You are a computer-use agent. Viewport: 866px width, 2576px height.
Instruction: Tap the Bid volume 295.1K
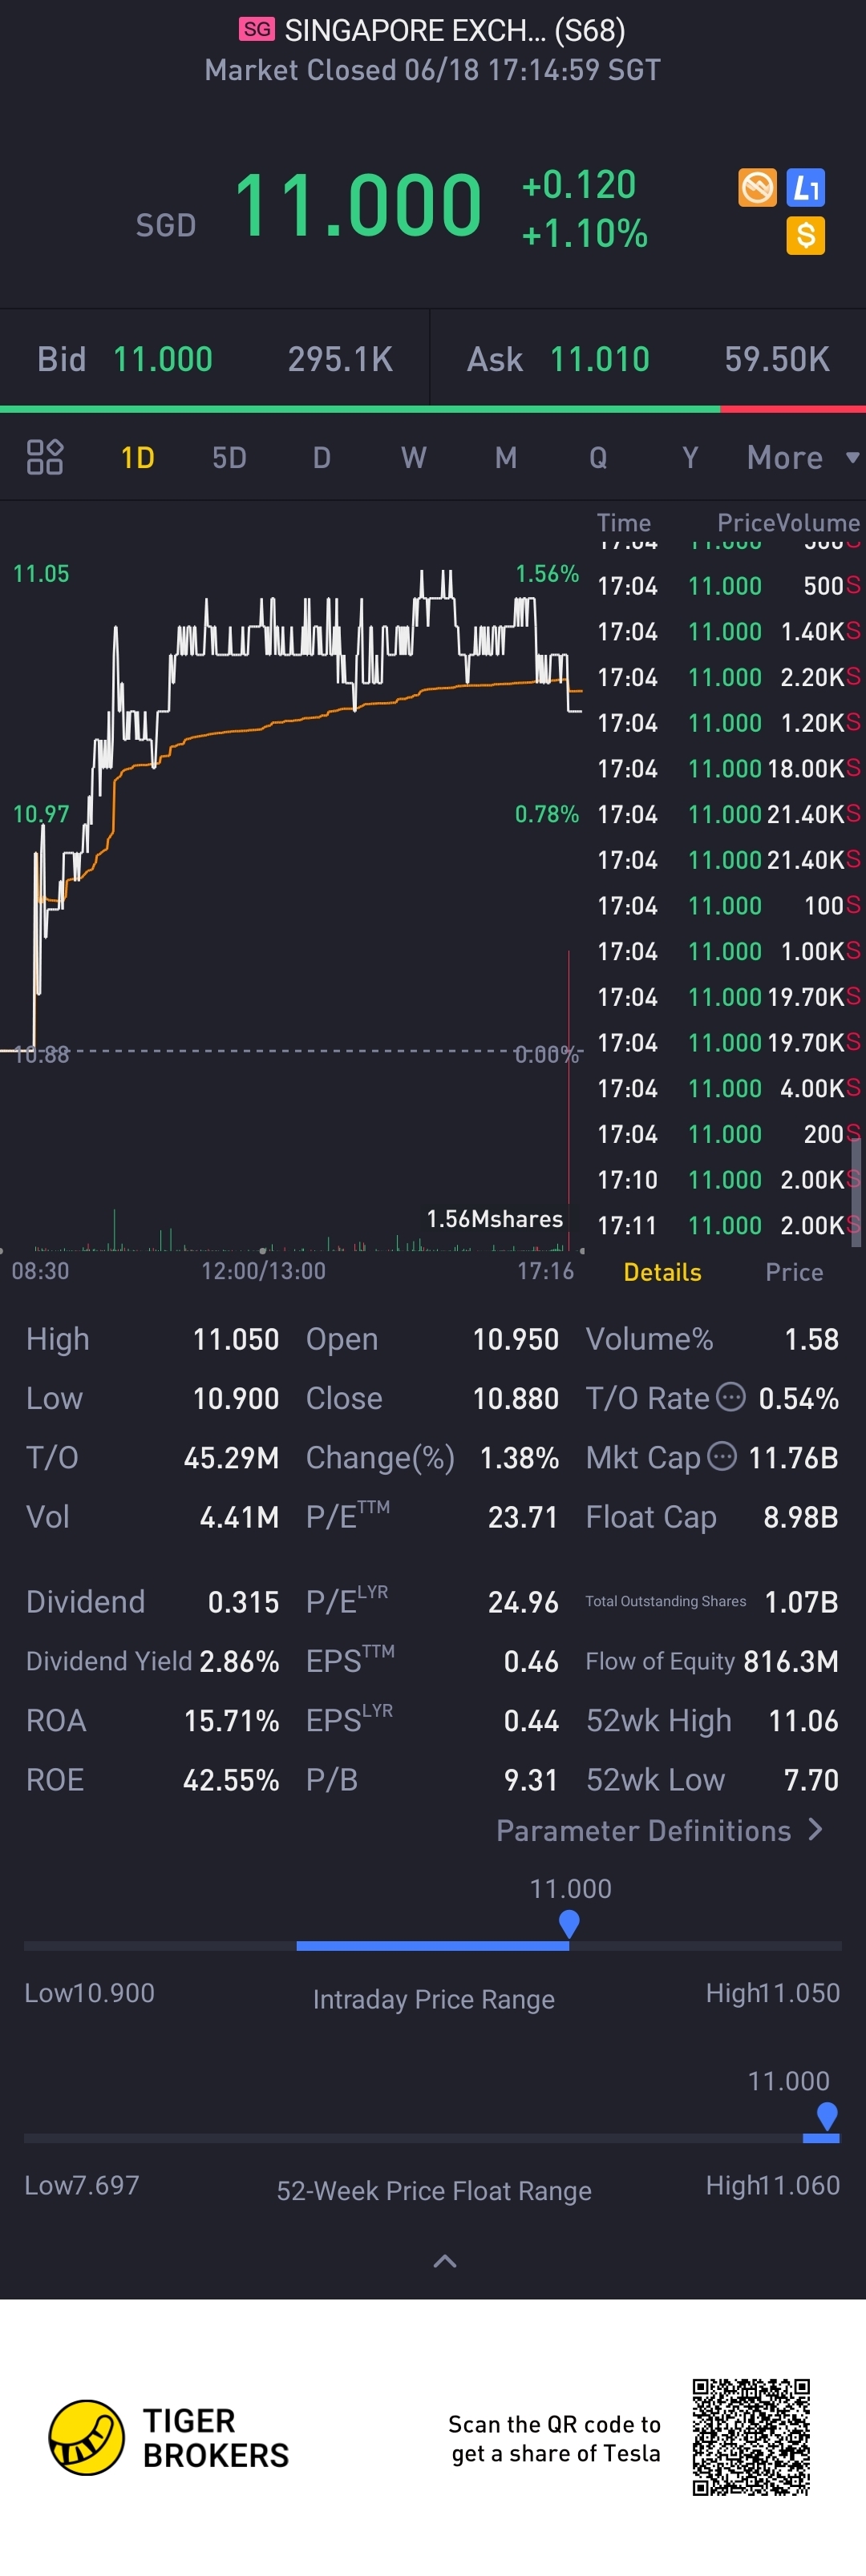tap(340, 359)
